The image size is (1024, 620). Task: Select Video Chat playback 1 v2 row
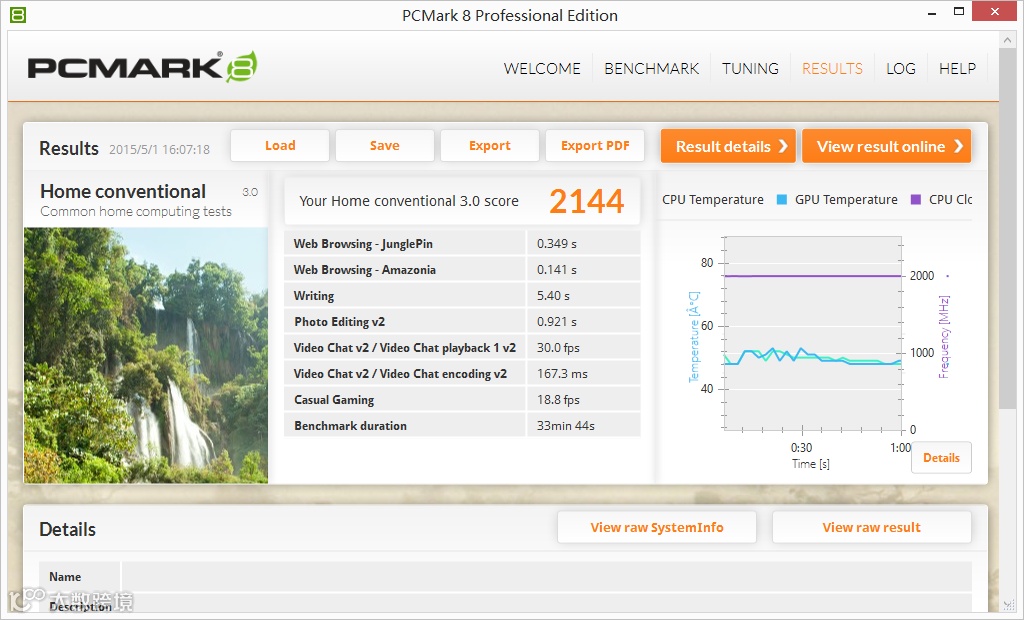click(x=462, y=348)
